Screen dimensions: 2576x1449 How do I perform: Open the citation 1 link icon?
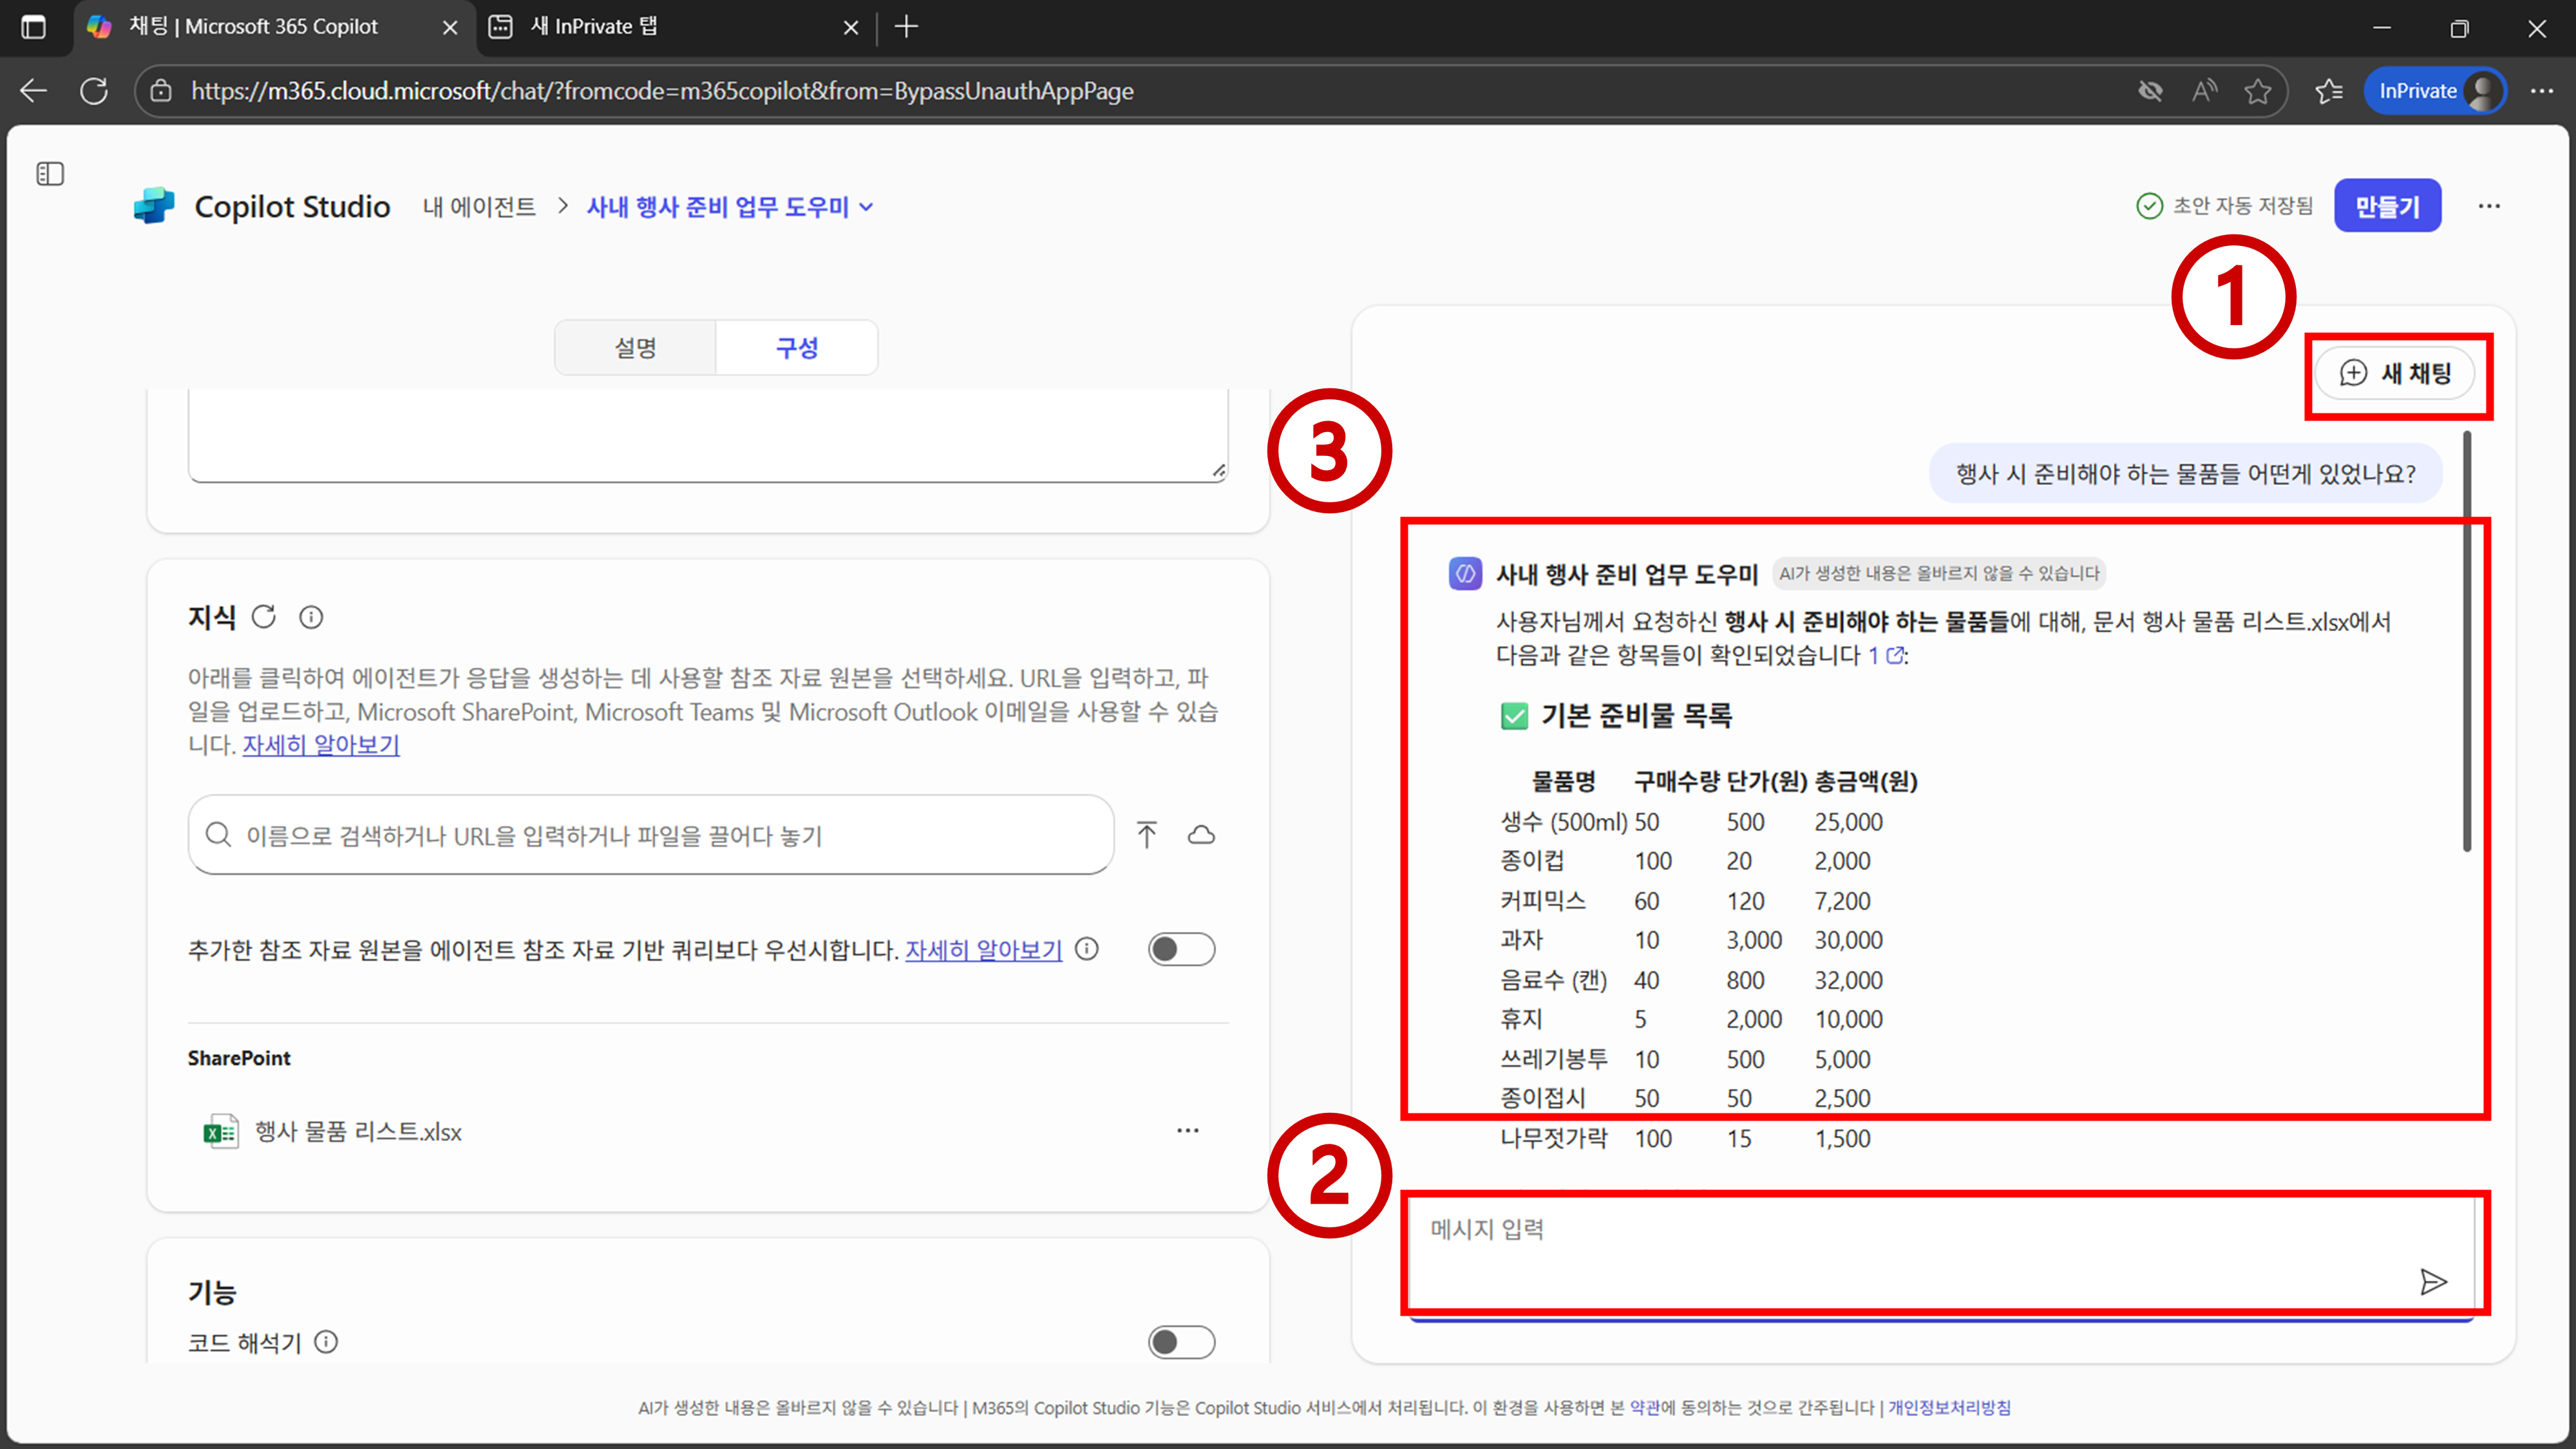click(1894, 656)
